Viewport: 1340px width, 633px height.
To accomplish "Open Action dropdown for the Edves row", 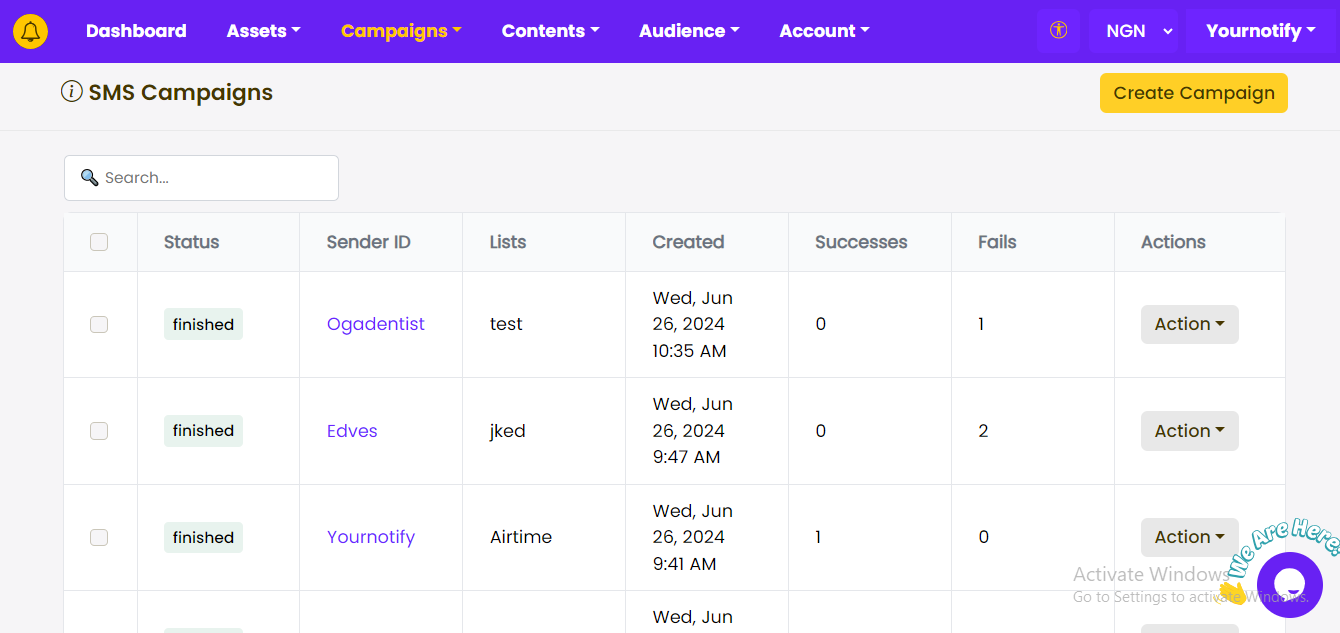I will (1190, 431).
